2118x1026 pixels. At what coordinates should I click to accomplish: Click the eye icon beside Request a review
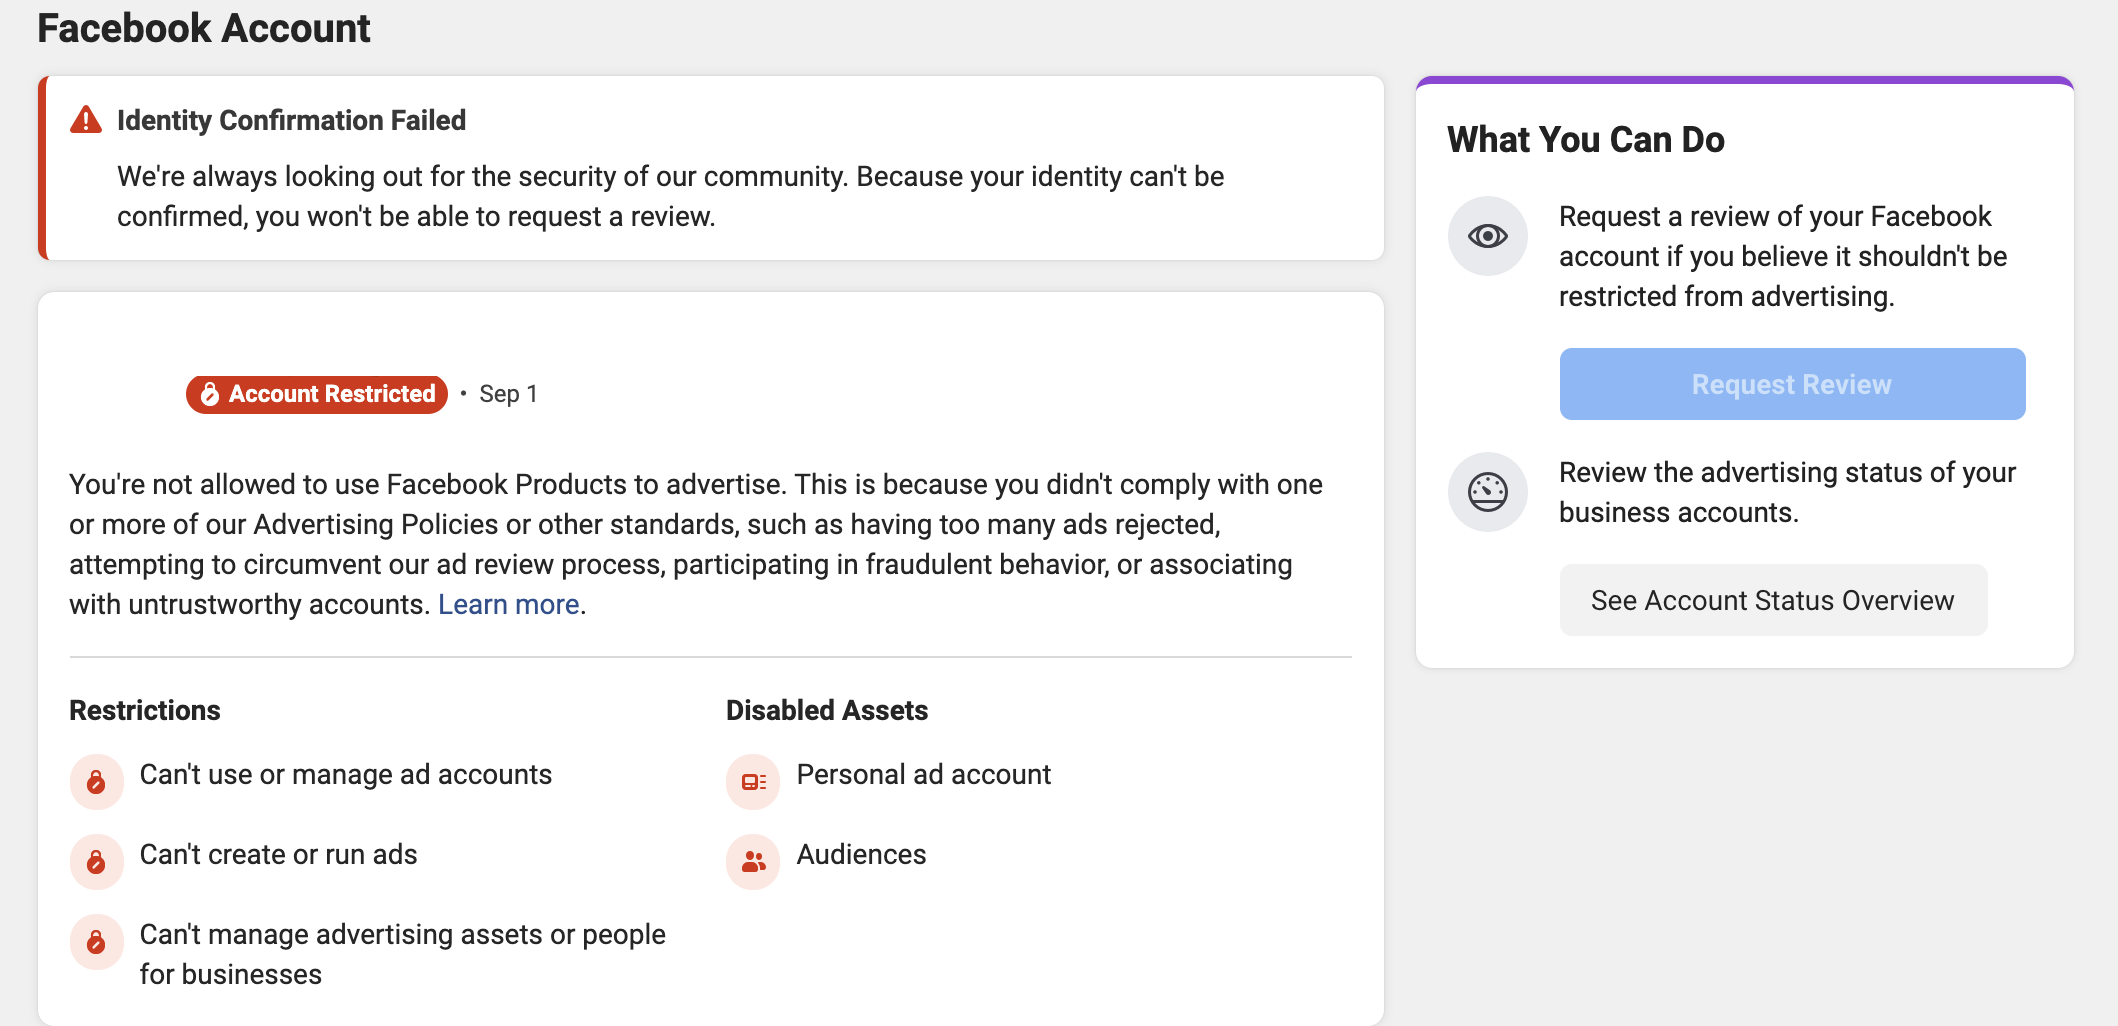coord(1488,236)
